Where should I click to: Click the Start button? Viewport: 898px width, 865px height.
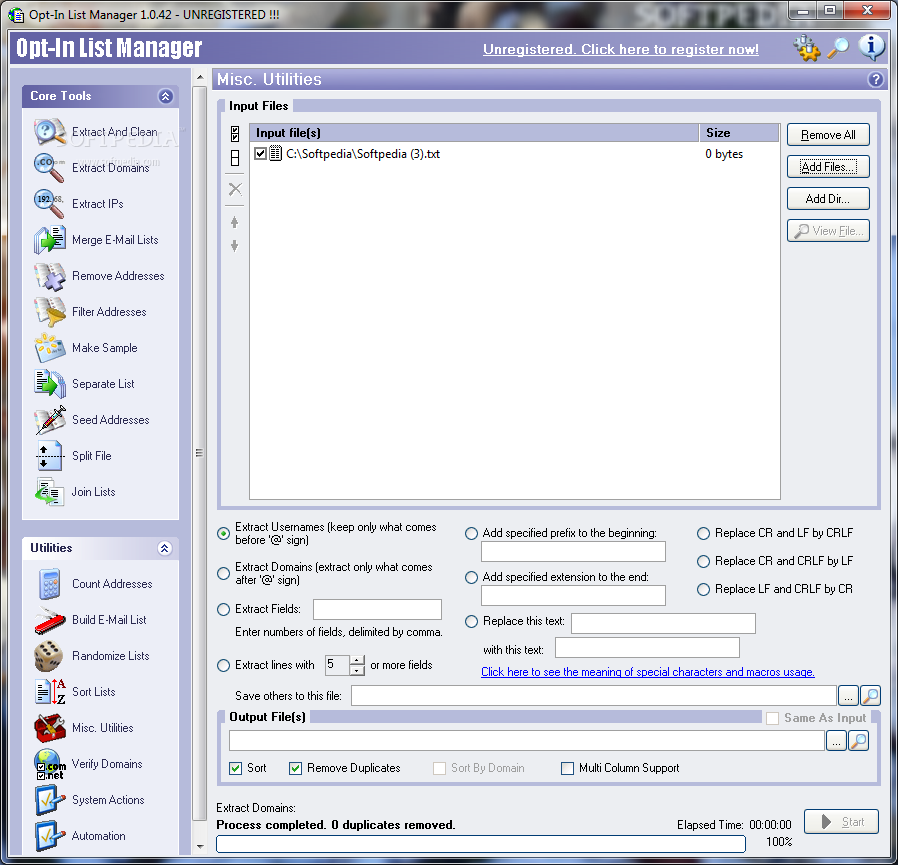click(841, 822)
